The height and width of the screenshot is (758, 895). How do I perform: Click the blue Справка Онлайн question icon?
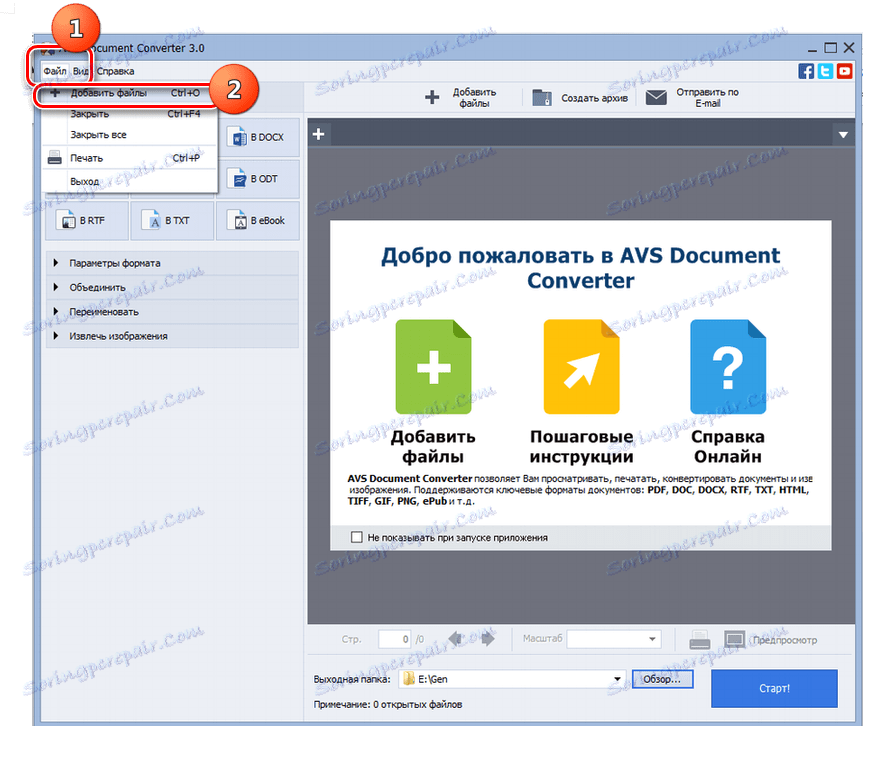click(x=728, y=367)
